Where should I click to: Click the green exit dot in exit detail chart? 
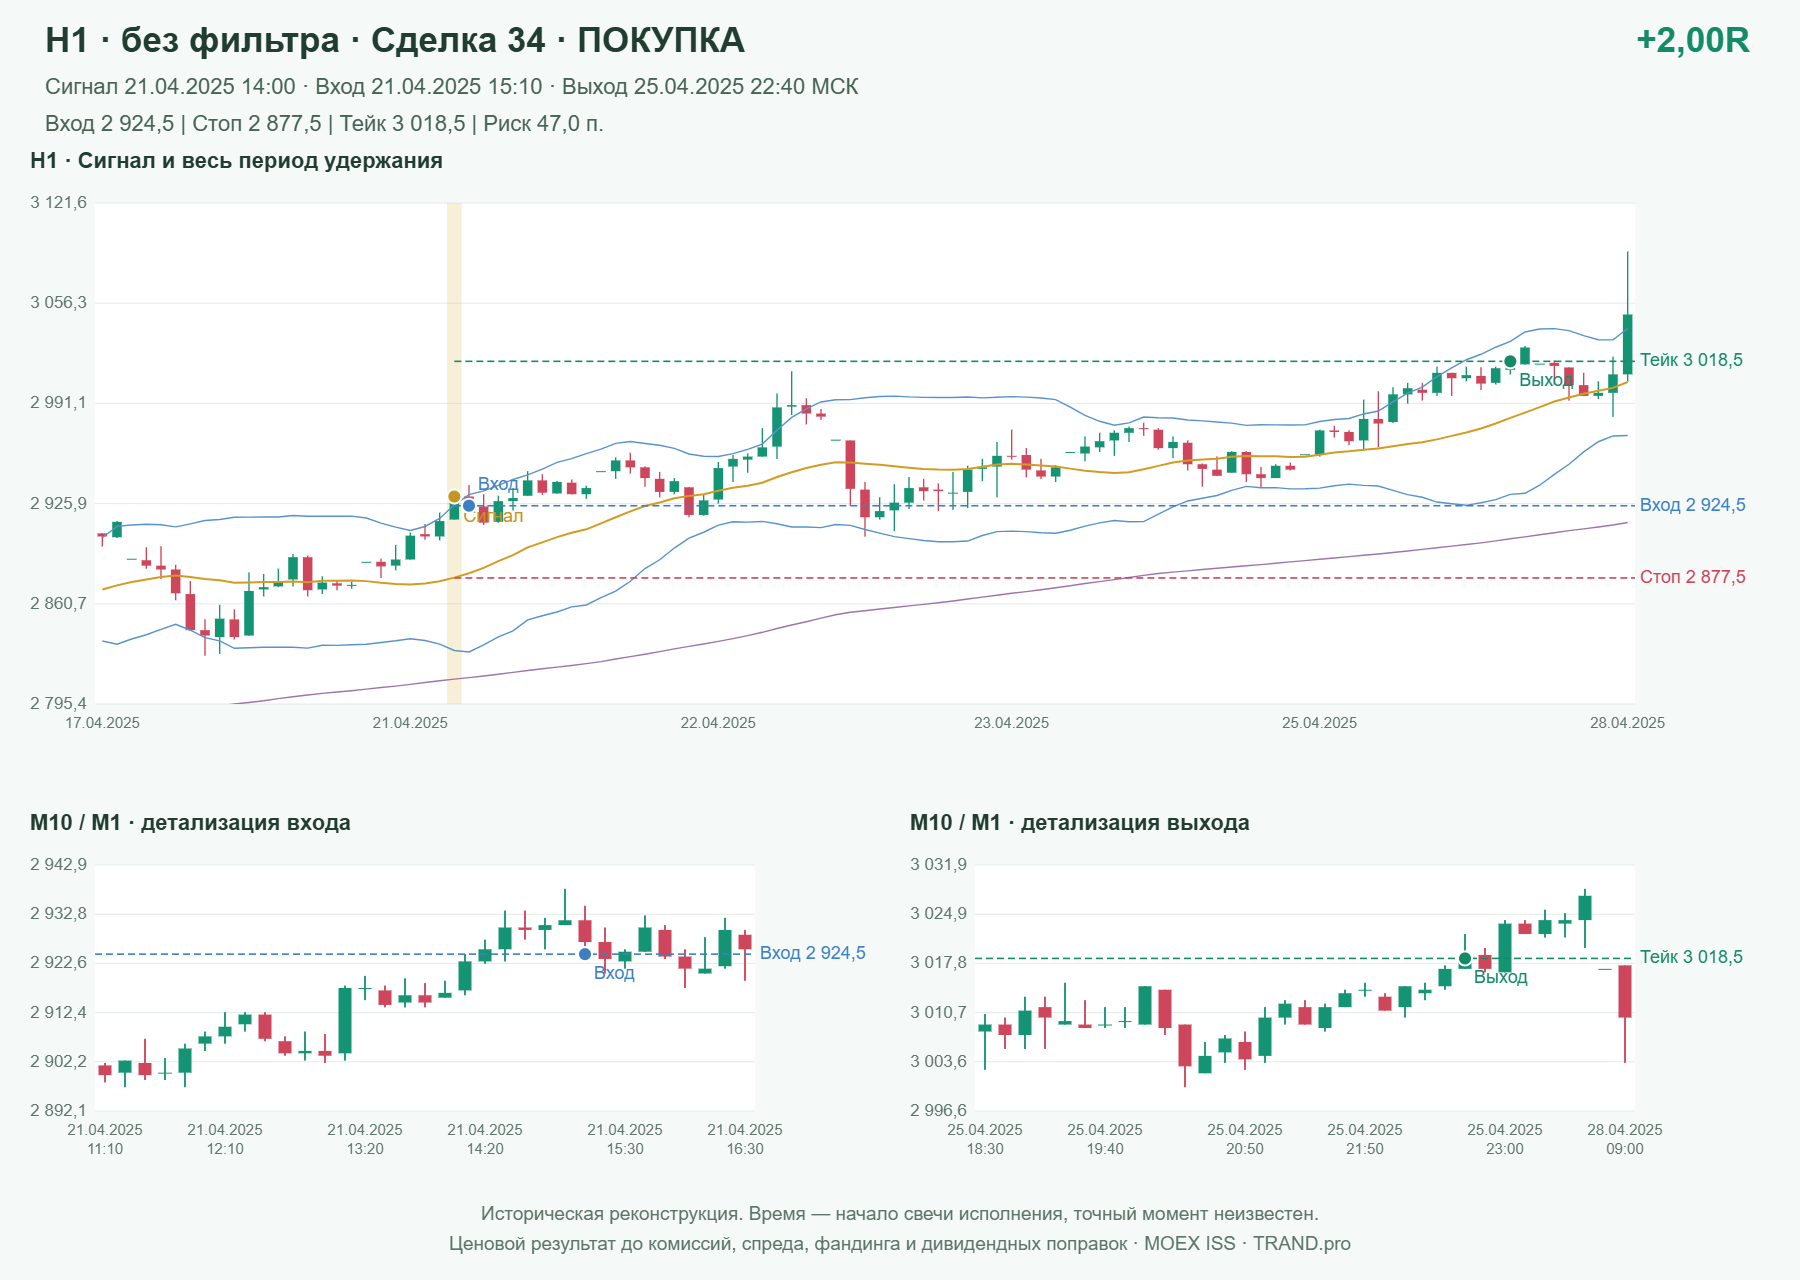click(1465, 959)
